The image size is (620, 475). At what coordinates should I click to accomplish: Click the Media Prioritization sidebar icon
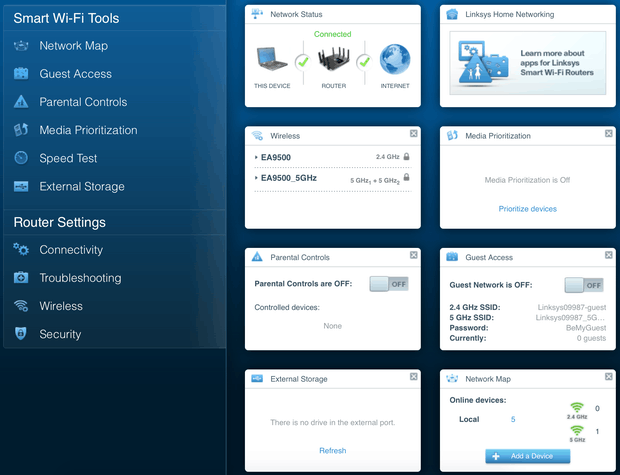[x=21, y=130]
